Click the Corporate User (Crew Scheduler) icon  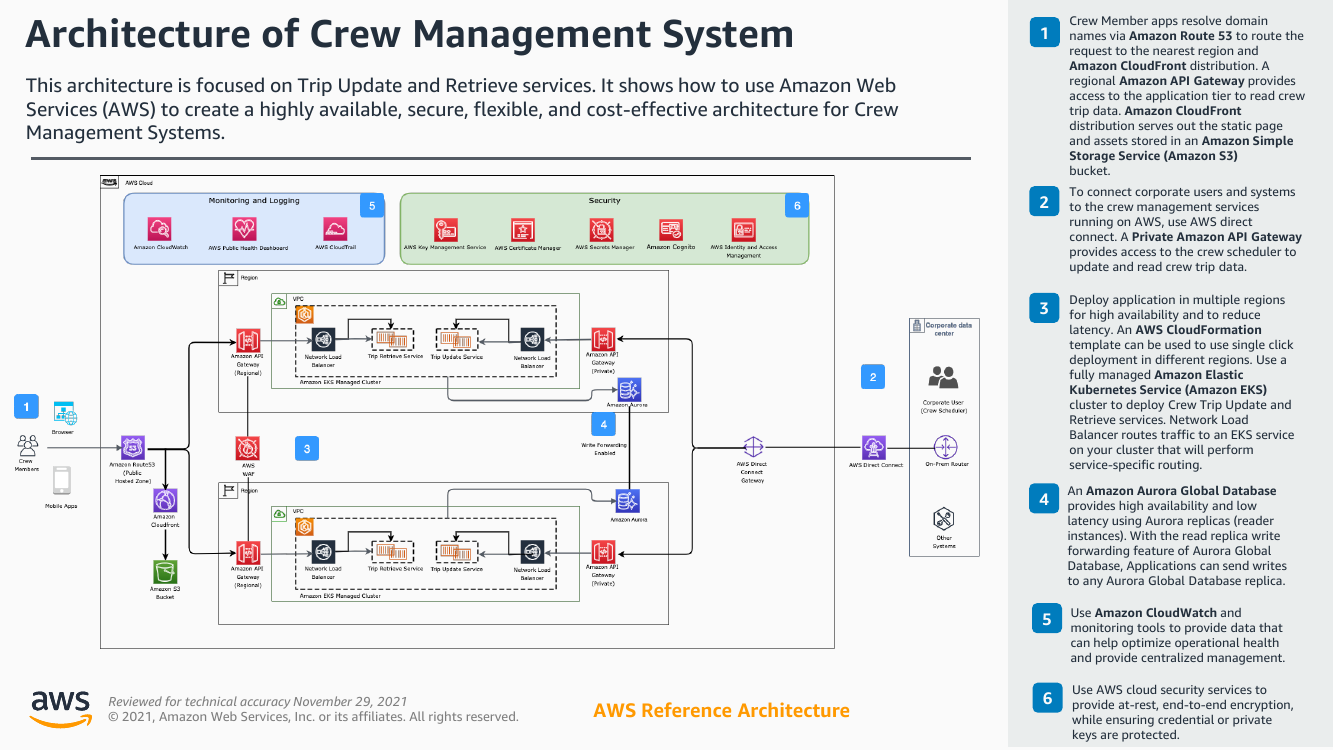[943, 377]
